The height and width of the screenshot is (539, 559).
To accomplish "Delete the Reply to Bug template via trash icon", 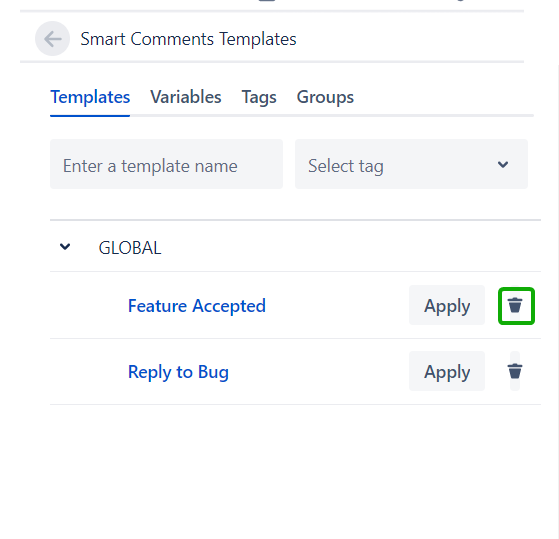I will 515,371.
